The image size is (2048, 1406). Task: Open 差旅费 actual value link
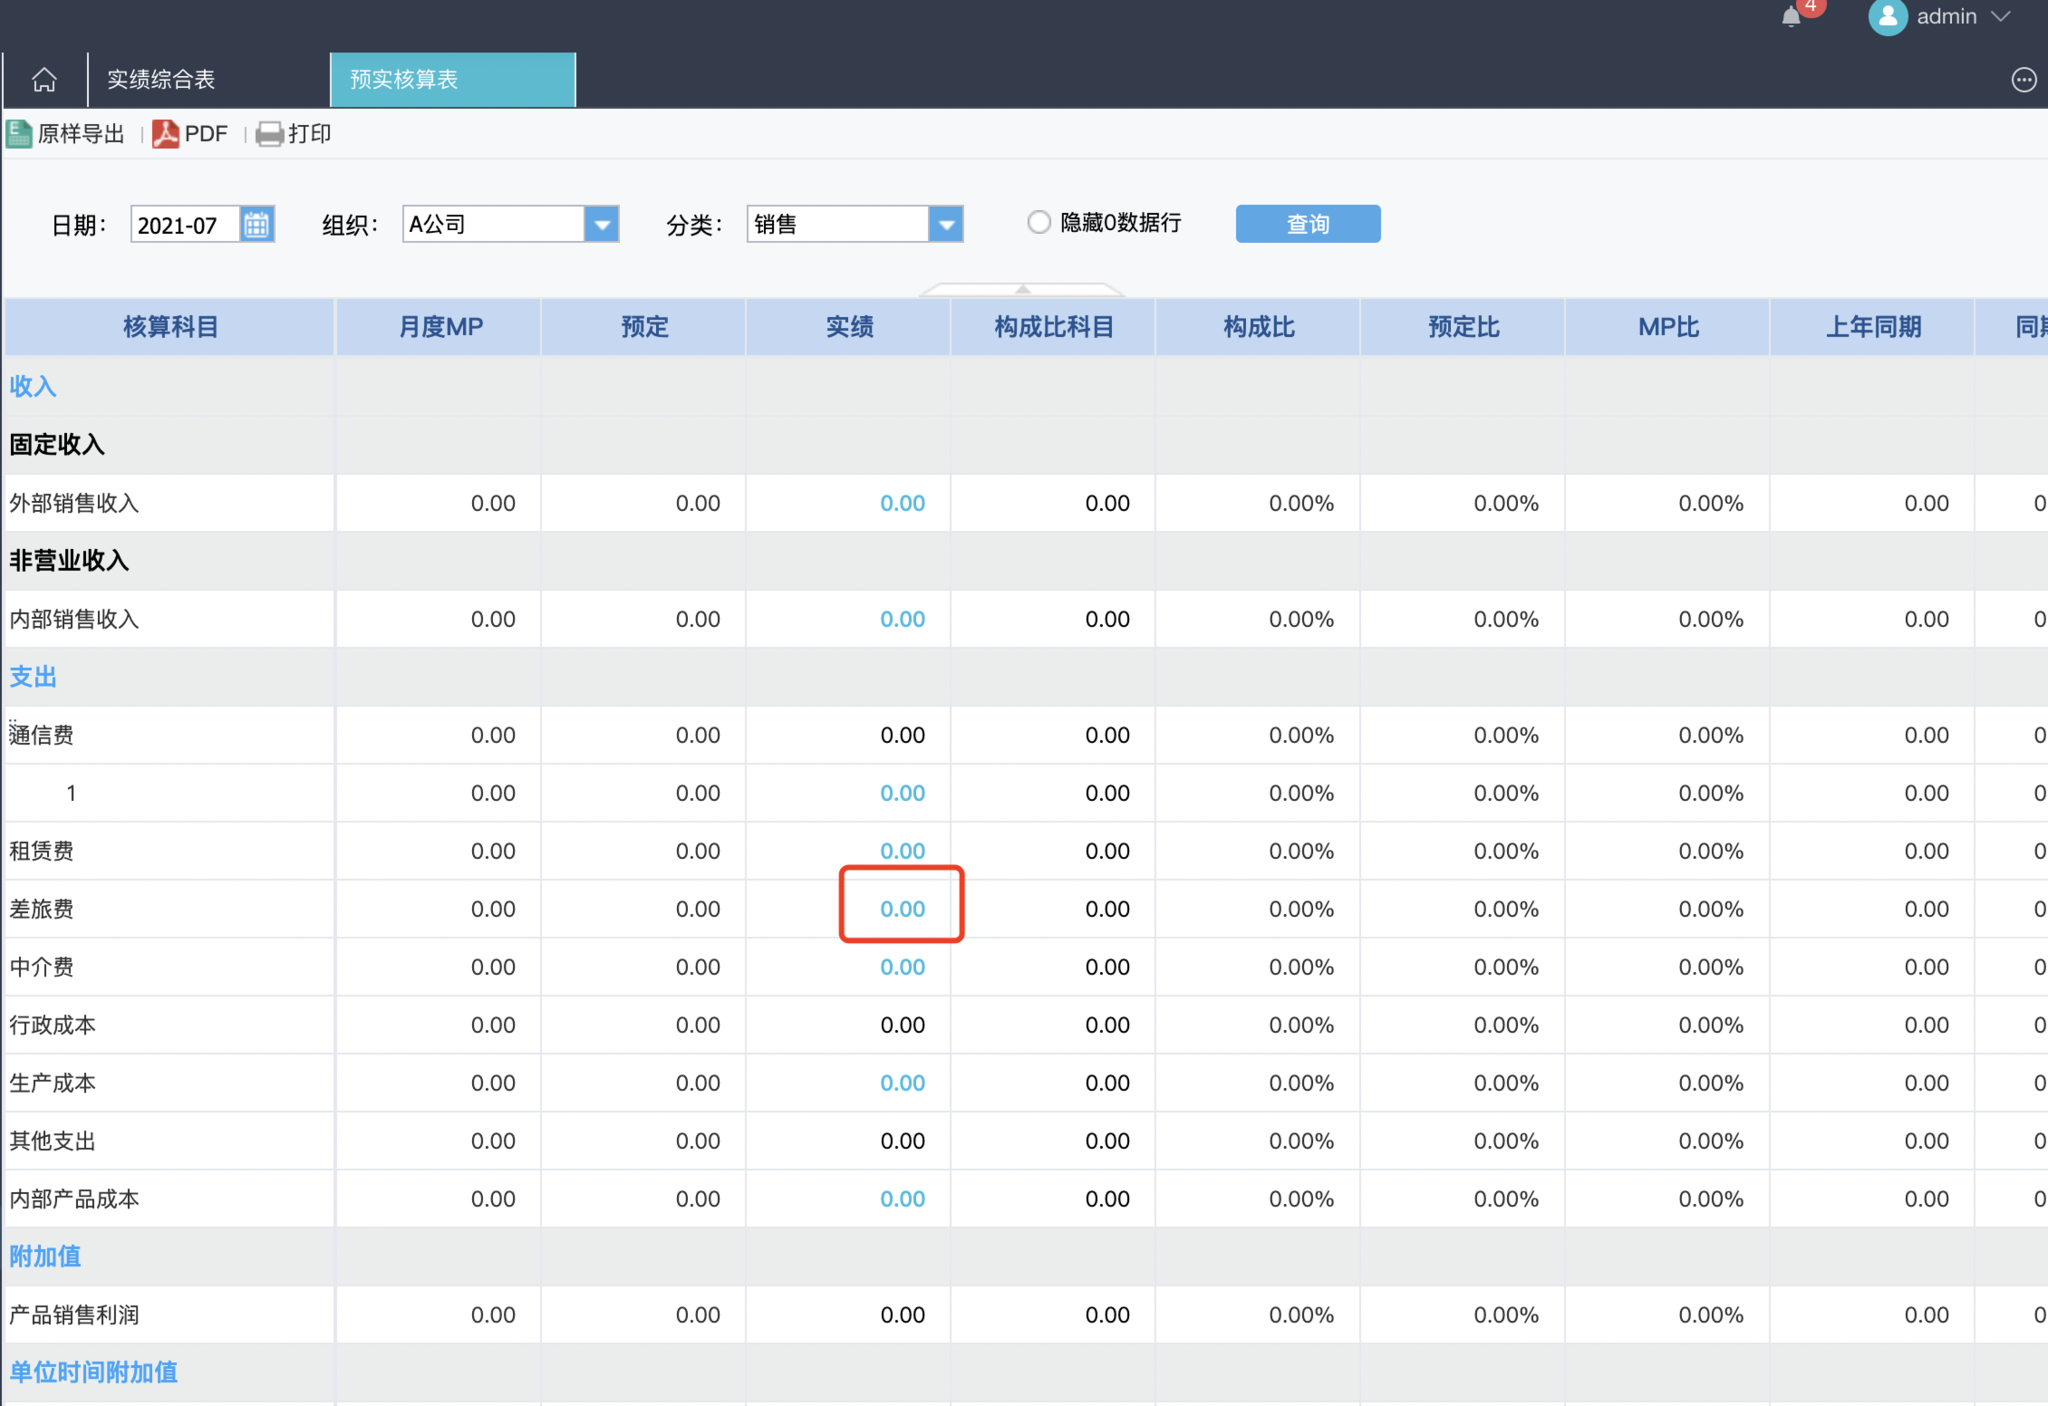902,909
